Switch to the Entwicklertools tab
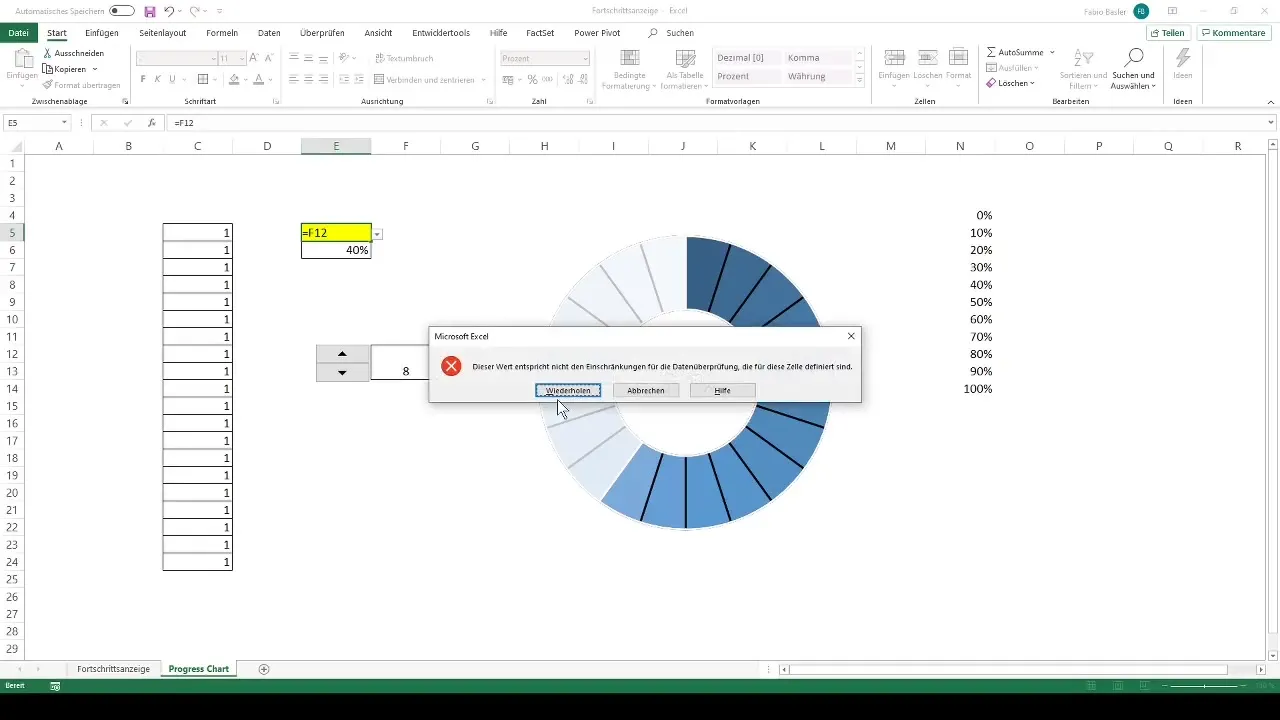 click(x=441, y=33)
